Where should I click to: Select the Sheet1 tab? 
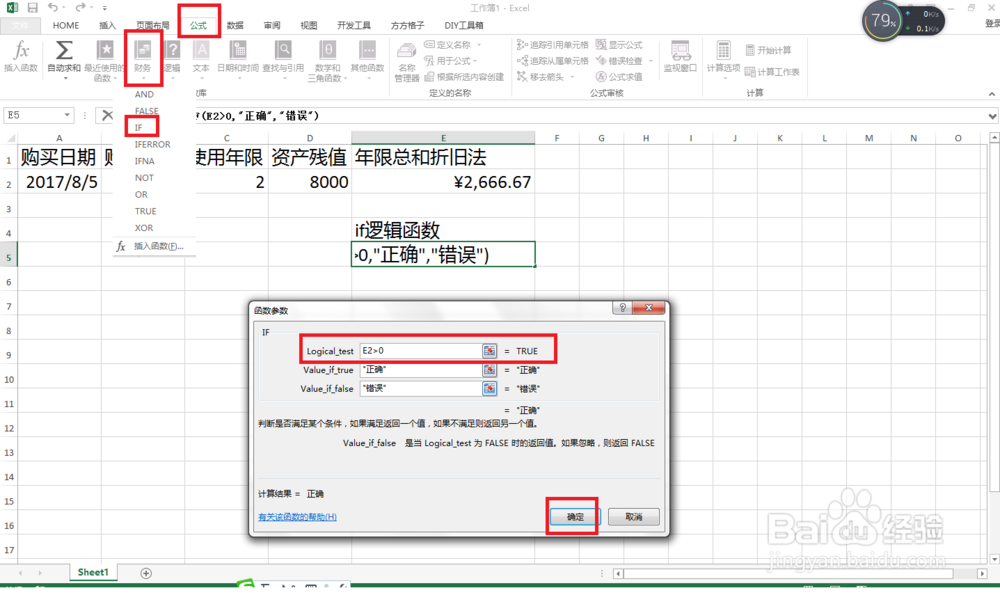93,572
